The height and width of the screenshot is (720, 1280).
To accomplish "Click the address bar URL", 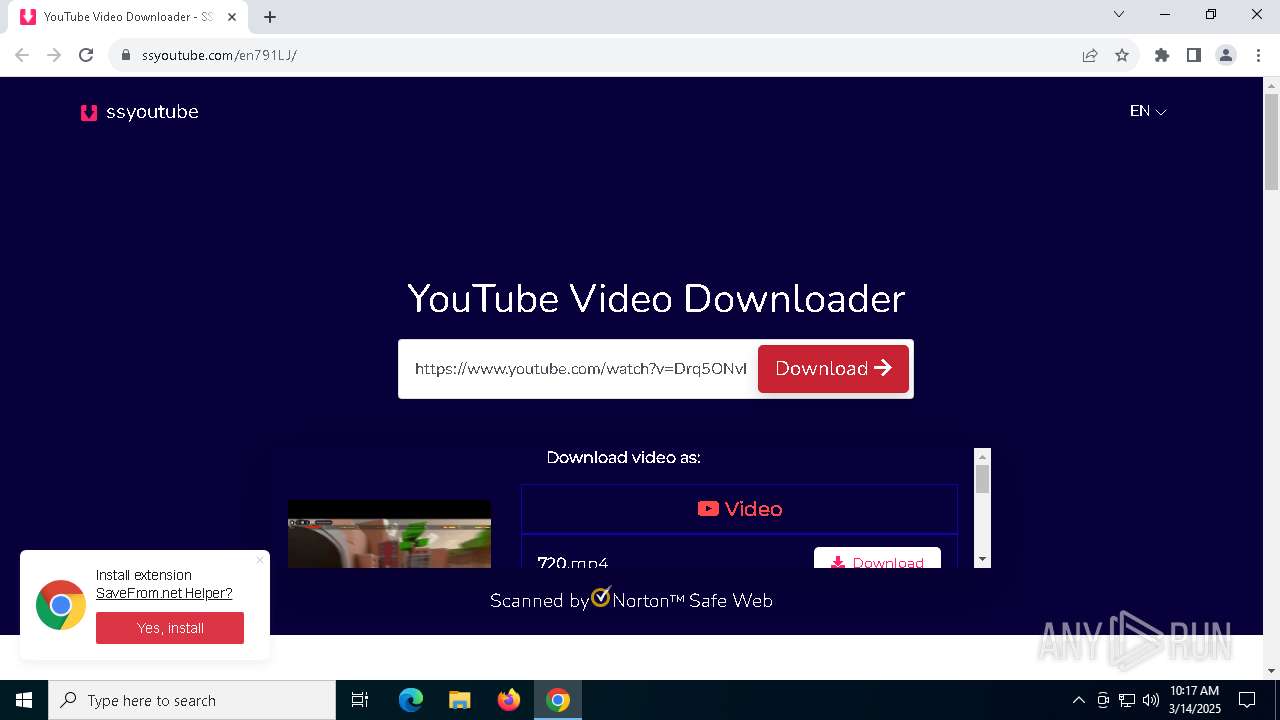I will tap(219, 55).
